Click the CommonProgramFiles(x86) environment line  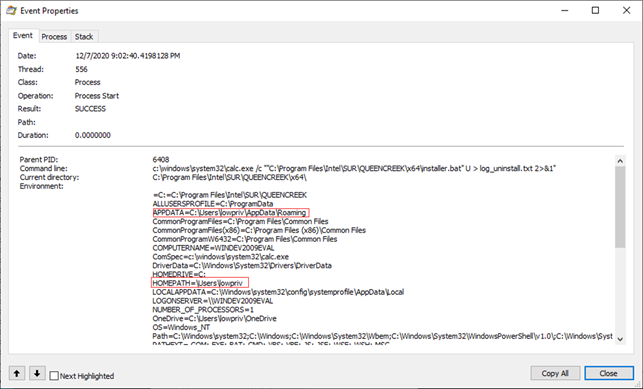click(x=259, y=230)
